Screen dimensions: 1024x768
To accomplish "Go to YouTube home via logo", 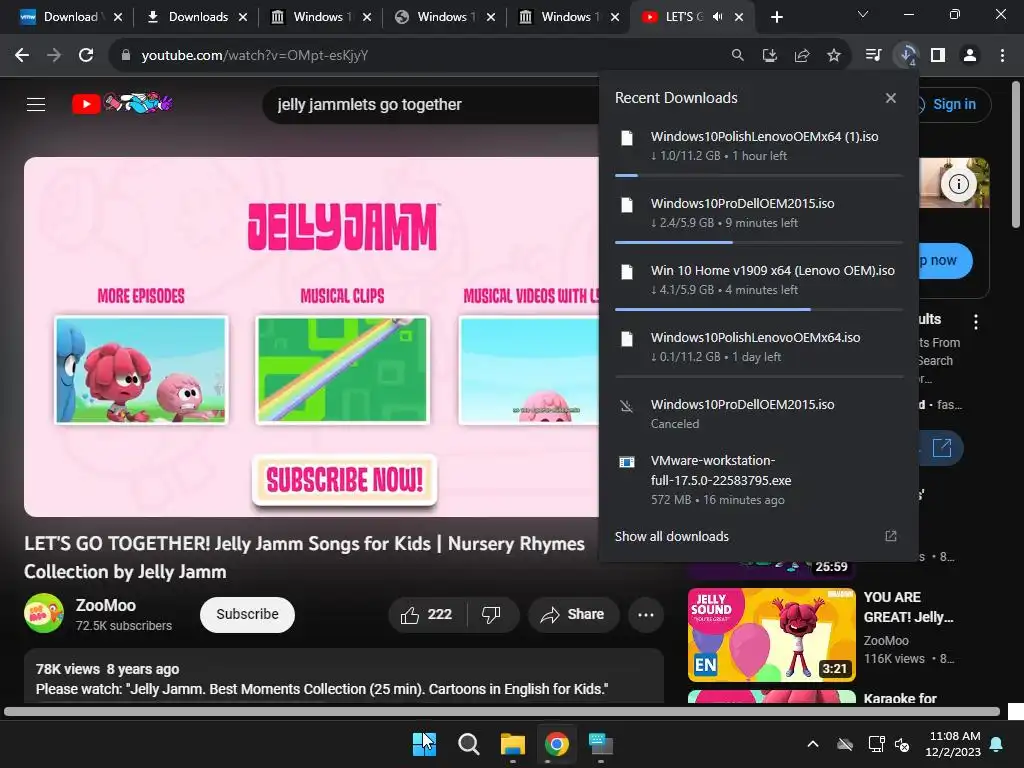I will [122, 103].
